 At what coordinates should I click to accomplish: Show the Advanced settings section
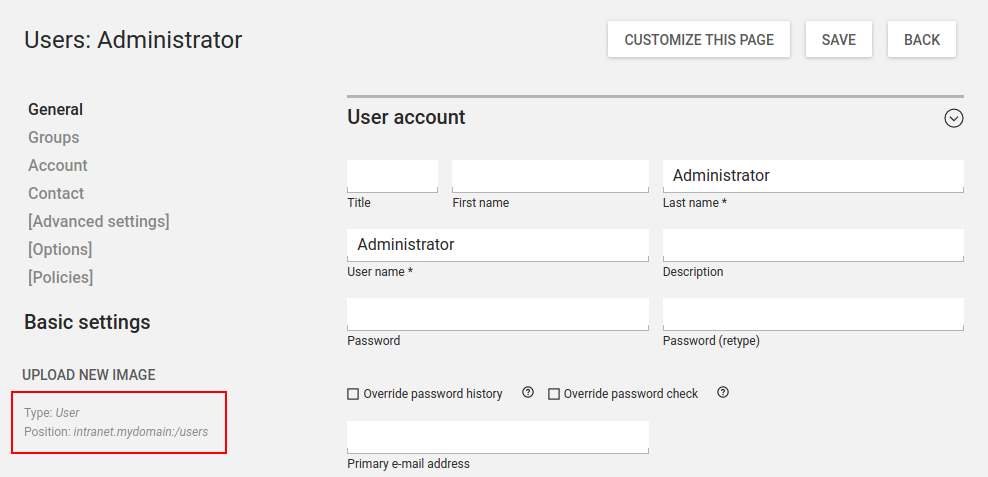click(98, 221)
